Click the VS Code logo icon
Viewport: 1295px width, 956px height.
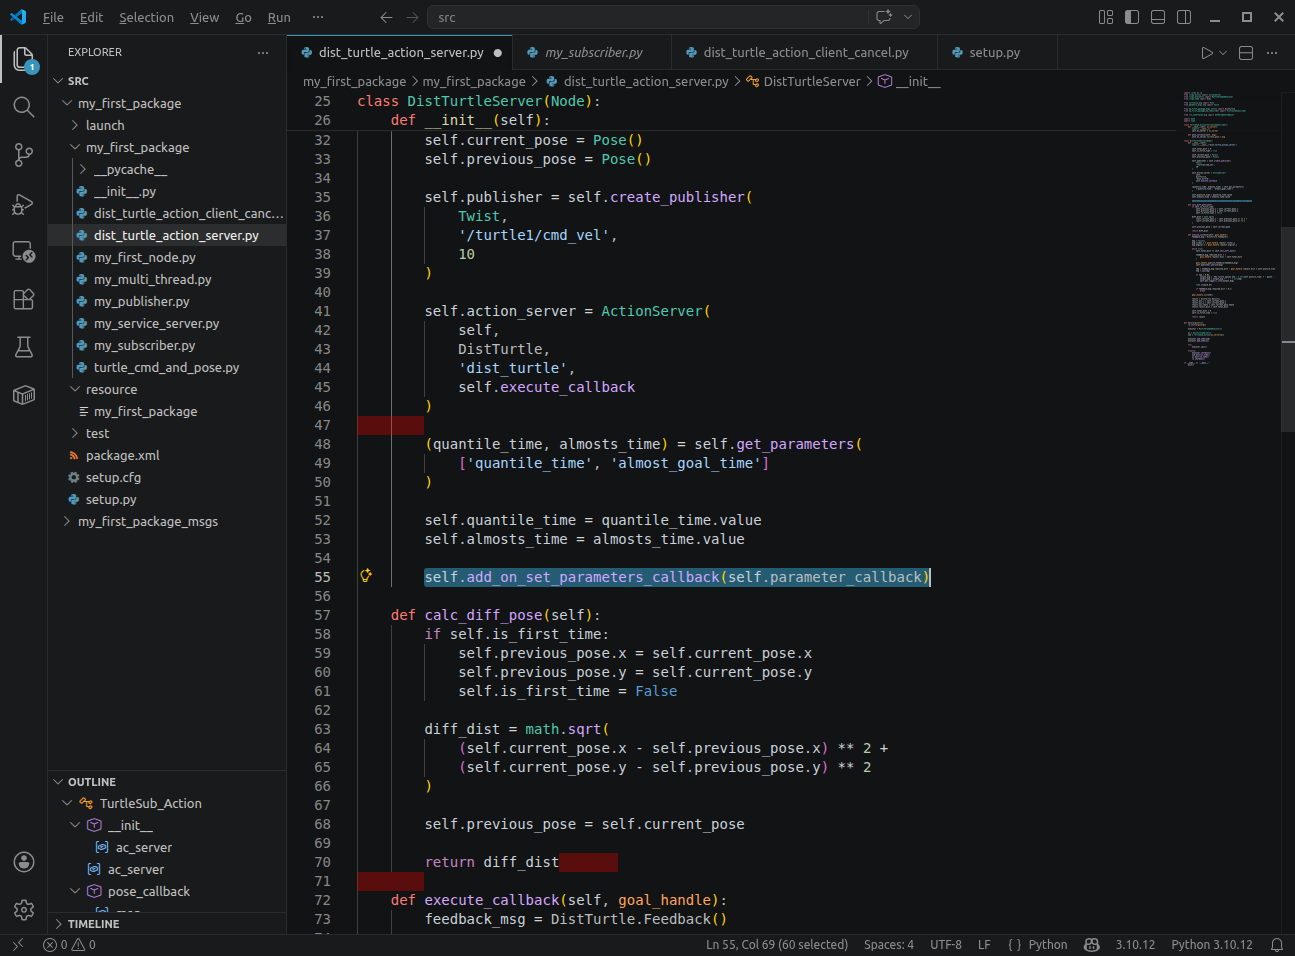[x=18, y=17]
